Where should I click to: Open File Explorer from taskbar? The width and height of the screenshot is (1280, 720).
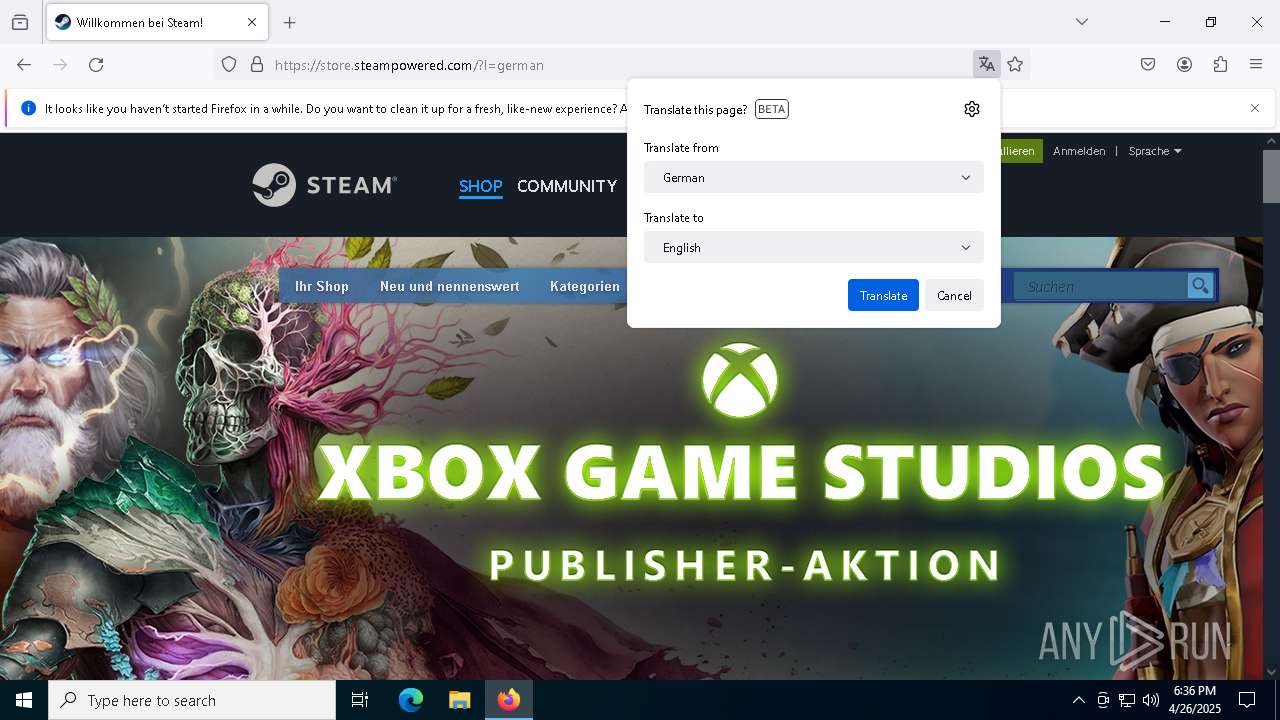[x=459, y=700]
